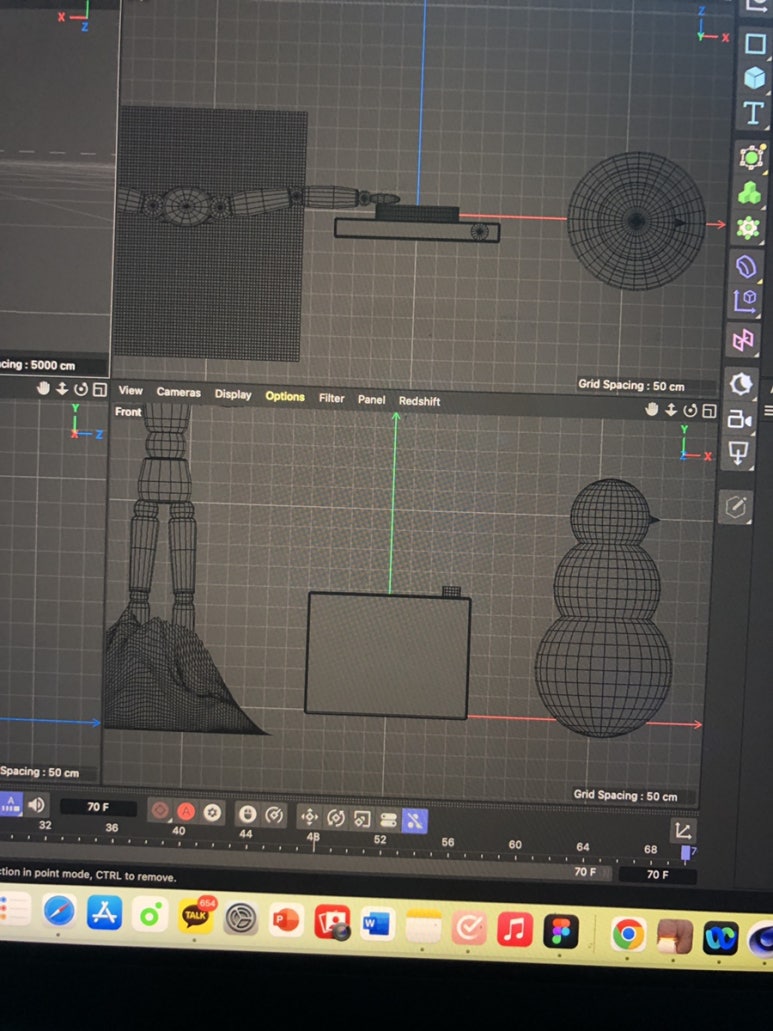Click the red Record Active Objects keyframe button

[160, 810]
